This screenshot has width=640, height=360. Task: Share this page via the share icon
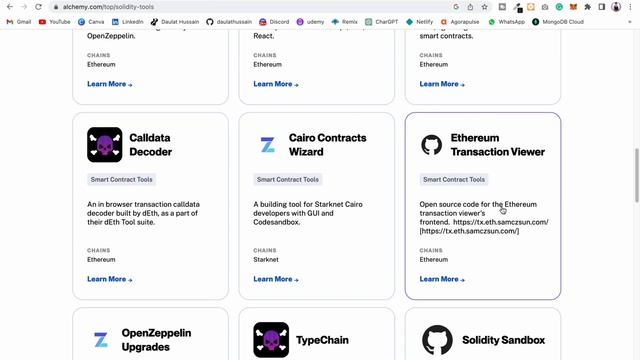[x=470, y=7]
